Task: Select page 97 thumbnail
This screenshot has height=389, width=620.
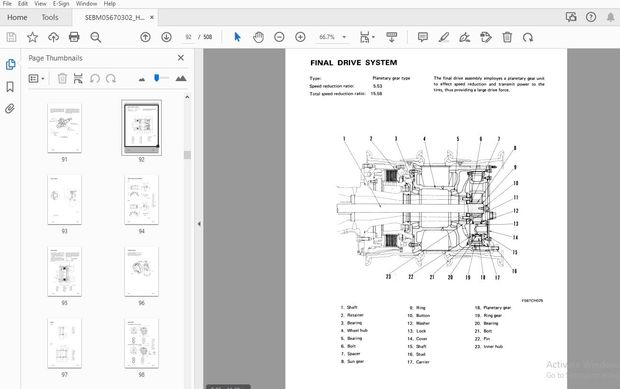Action: click(x=64, y=344)
